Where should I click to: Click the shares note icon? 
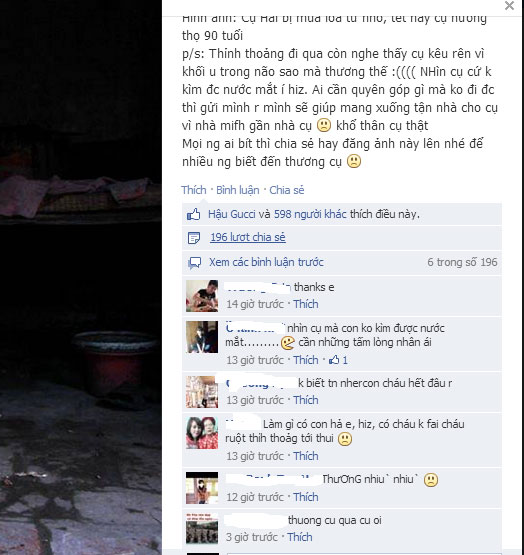pos(194,238)
